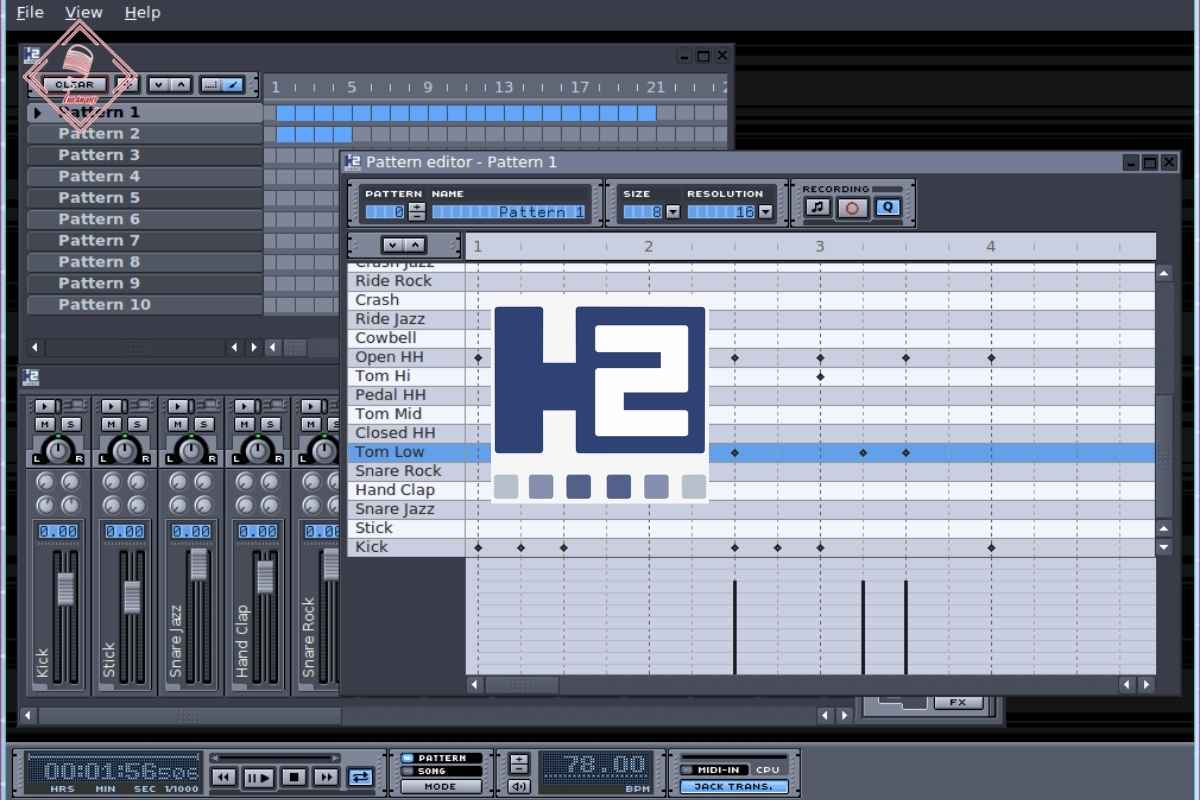
Task: Mute the Kick mixer channel
Action: [x=46, y=424]
